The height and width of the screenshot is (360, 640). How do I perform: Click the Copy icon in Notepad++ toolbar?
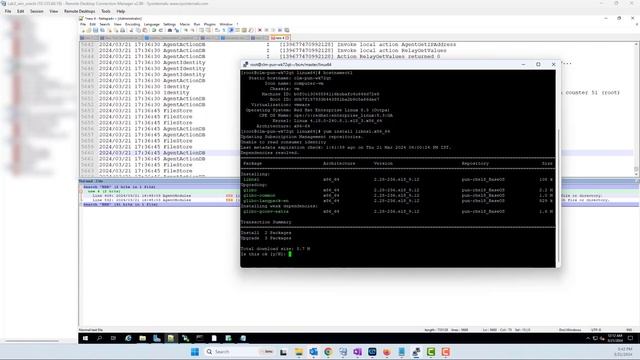138,30
